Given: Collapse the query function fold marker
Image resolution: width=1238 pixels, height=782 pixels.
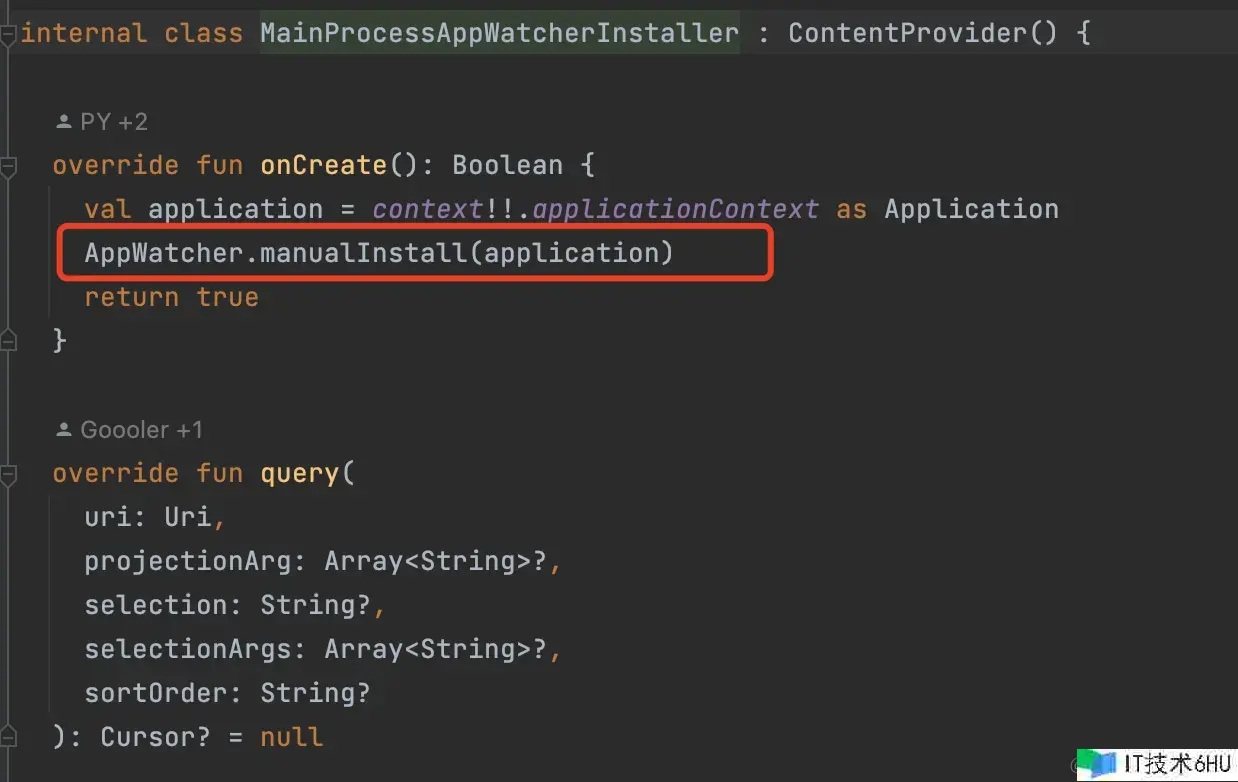Looking at the screenshot, I should (8, 475).
